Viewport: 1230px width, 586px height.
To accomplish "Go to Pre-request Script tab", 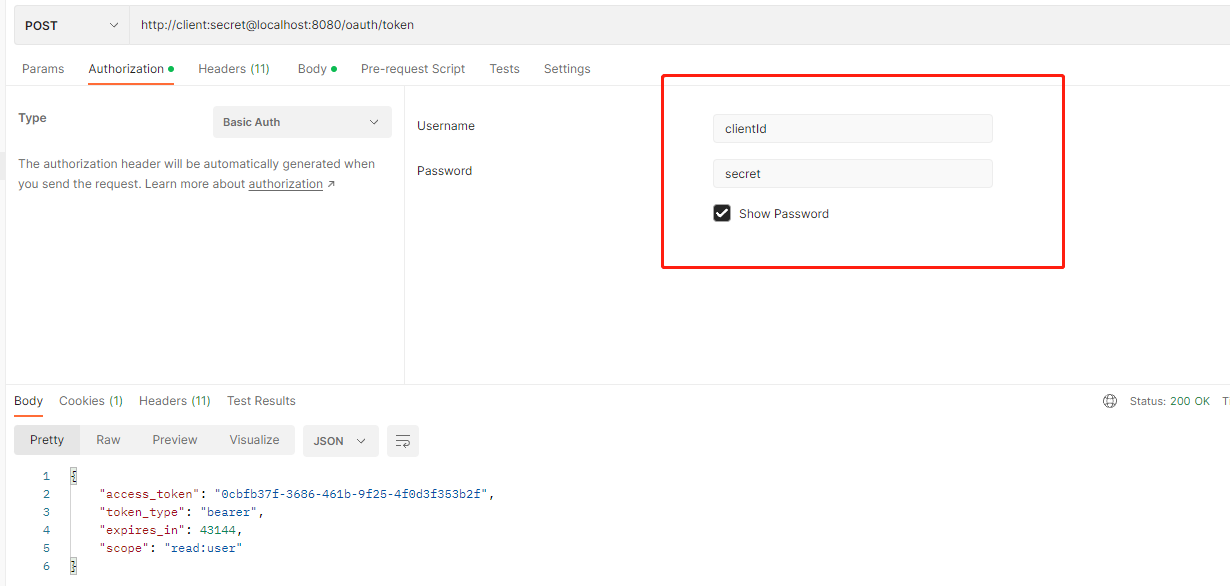I will (x=413, y=69).
